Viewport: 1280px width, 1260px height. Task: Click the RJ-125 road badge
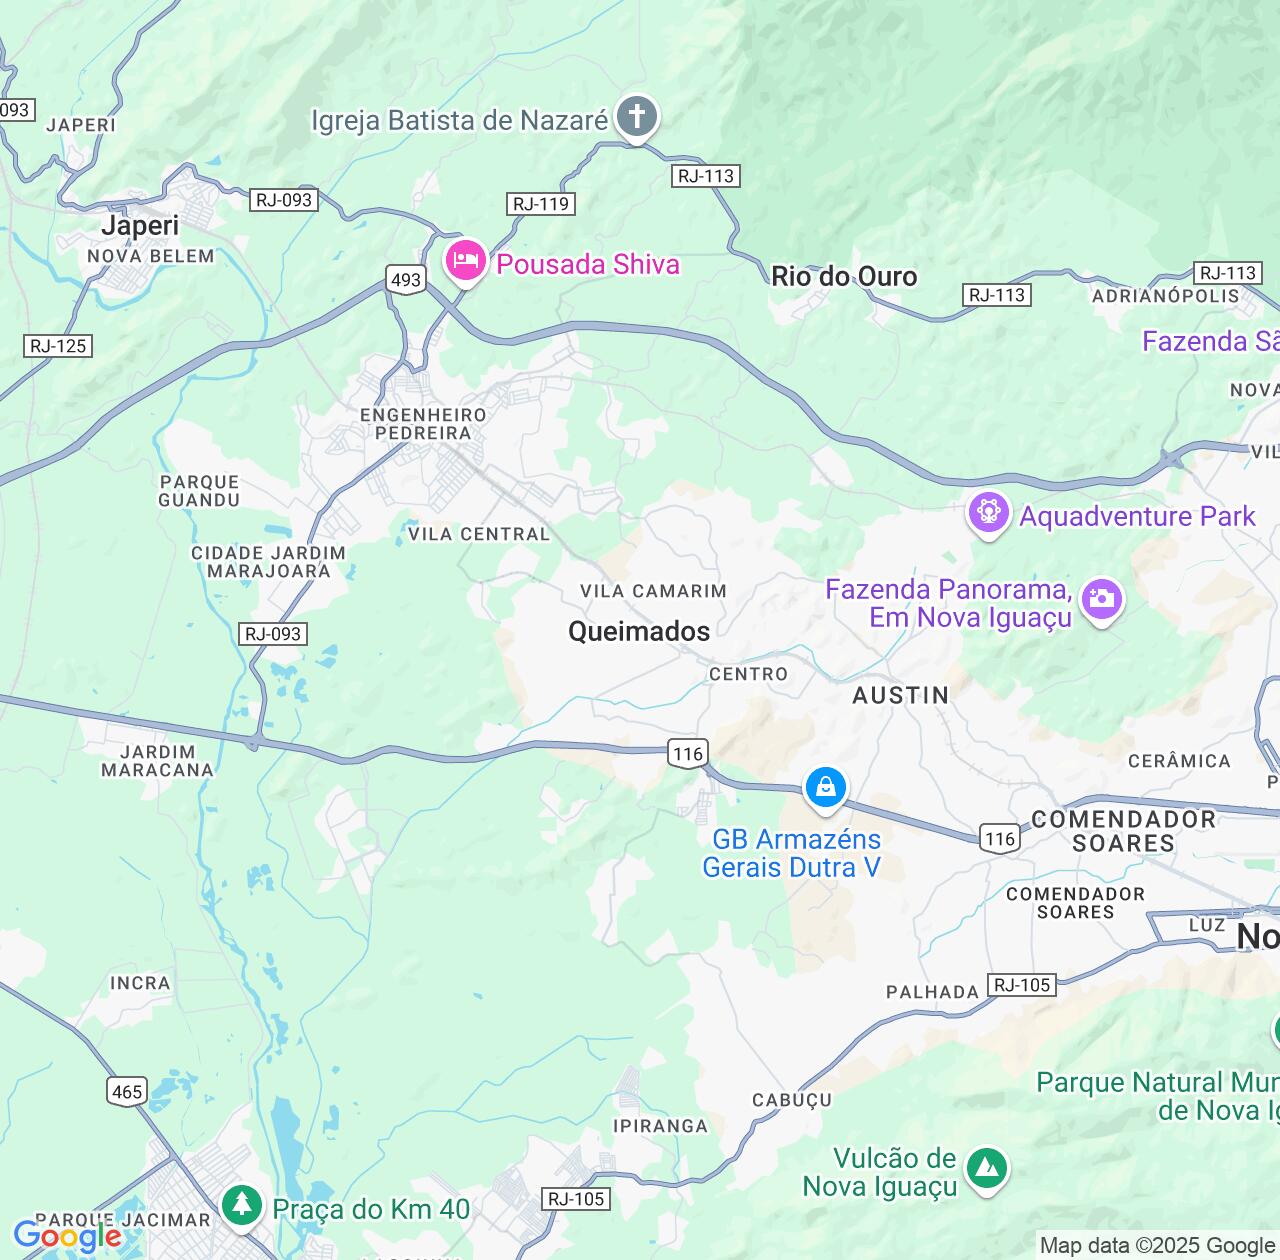58,346
